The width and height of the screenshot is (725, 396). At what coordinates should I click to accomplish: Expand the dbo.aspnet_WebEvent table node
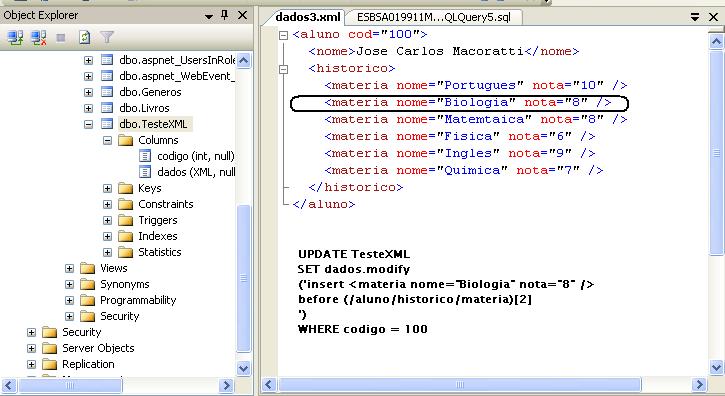click(x=88, y=76)
